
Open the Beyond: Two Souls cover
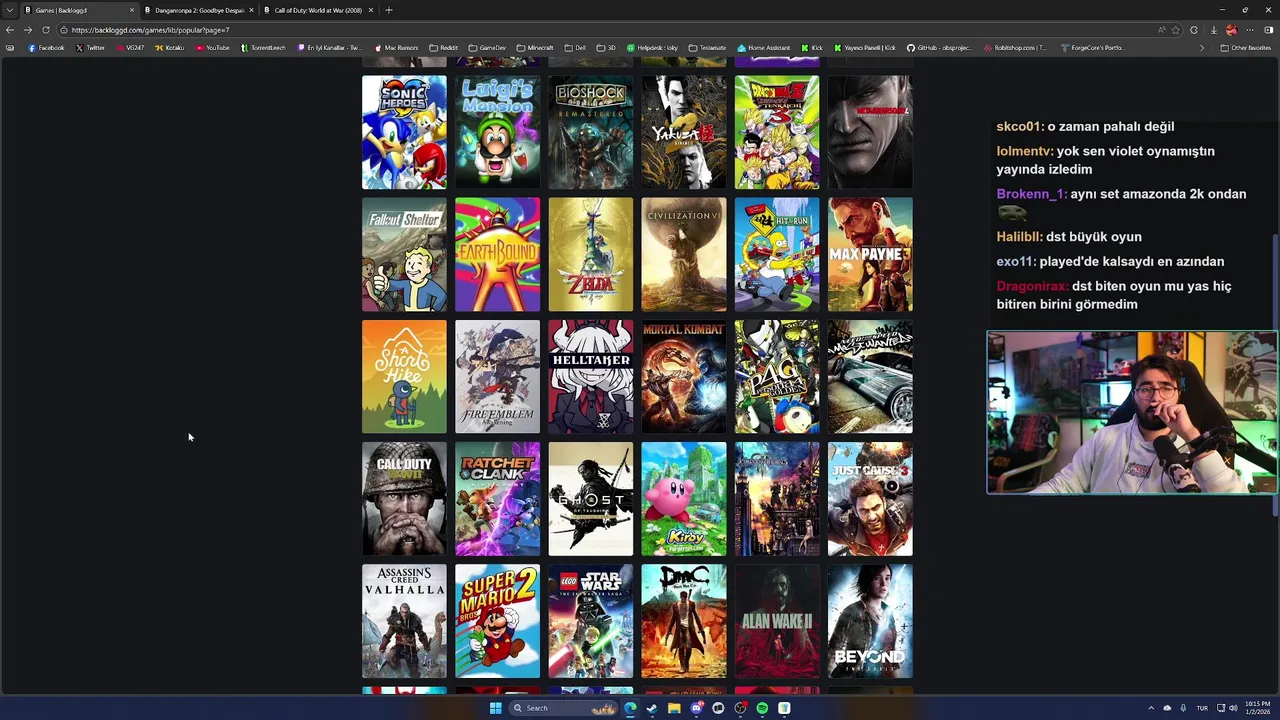coord(870,621)
